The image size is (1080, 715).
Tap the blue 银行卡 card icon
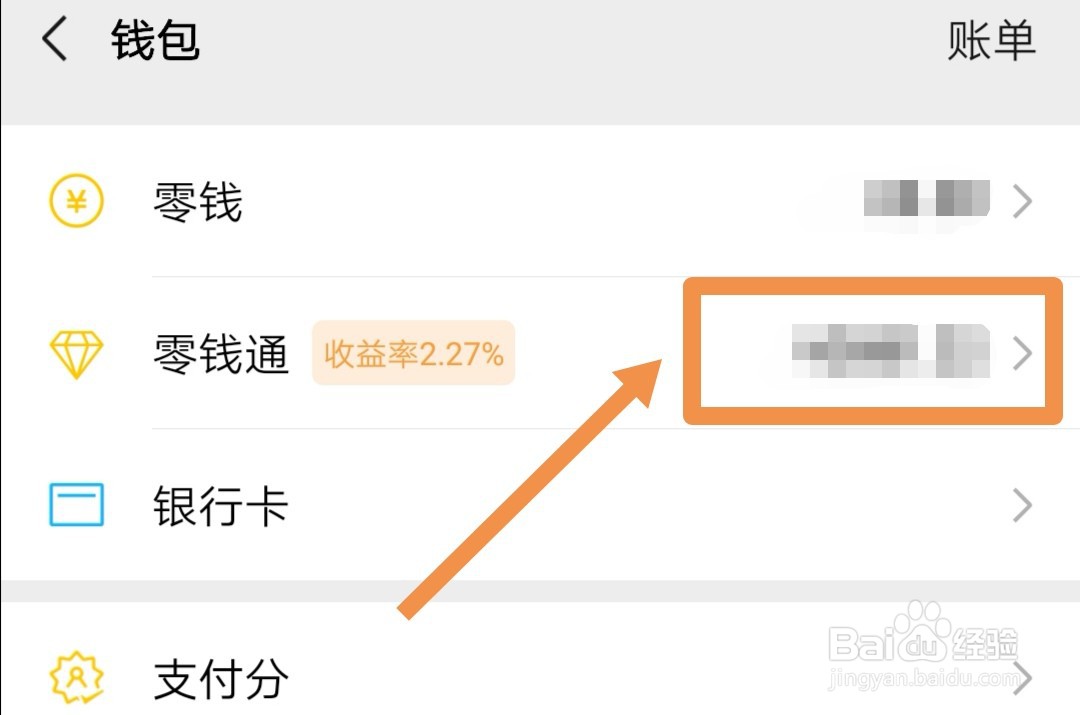[76, 504]
